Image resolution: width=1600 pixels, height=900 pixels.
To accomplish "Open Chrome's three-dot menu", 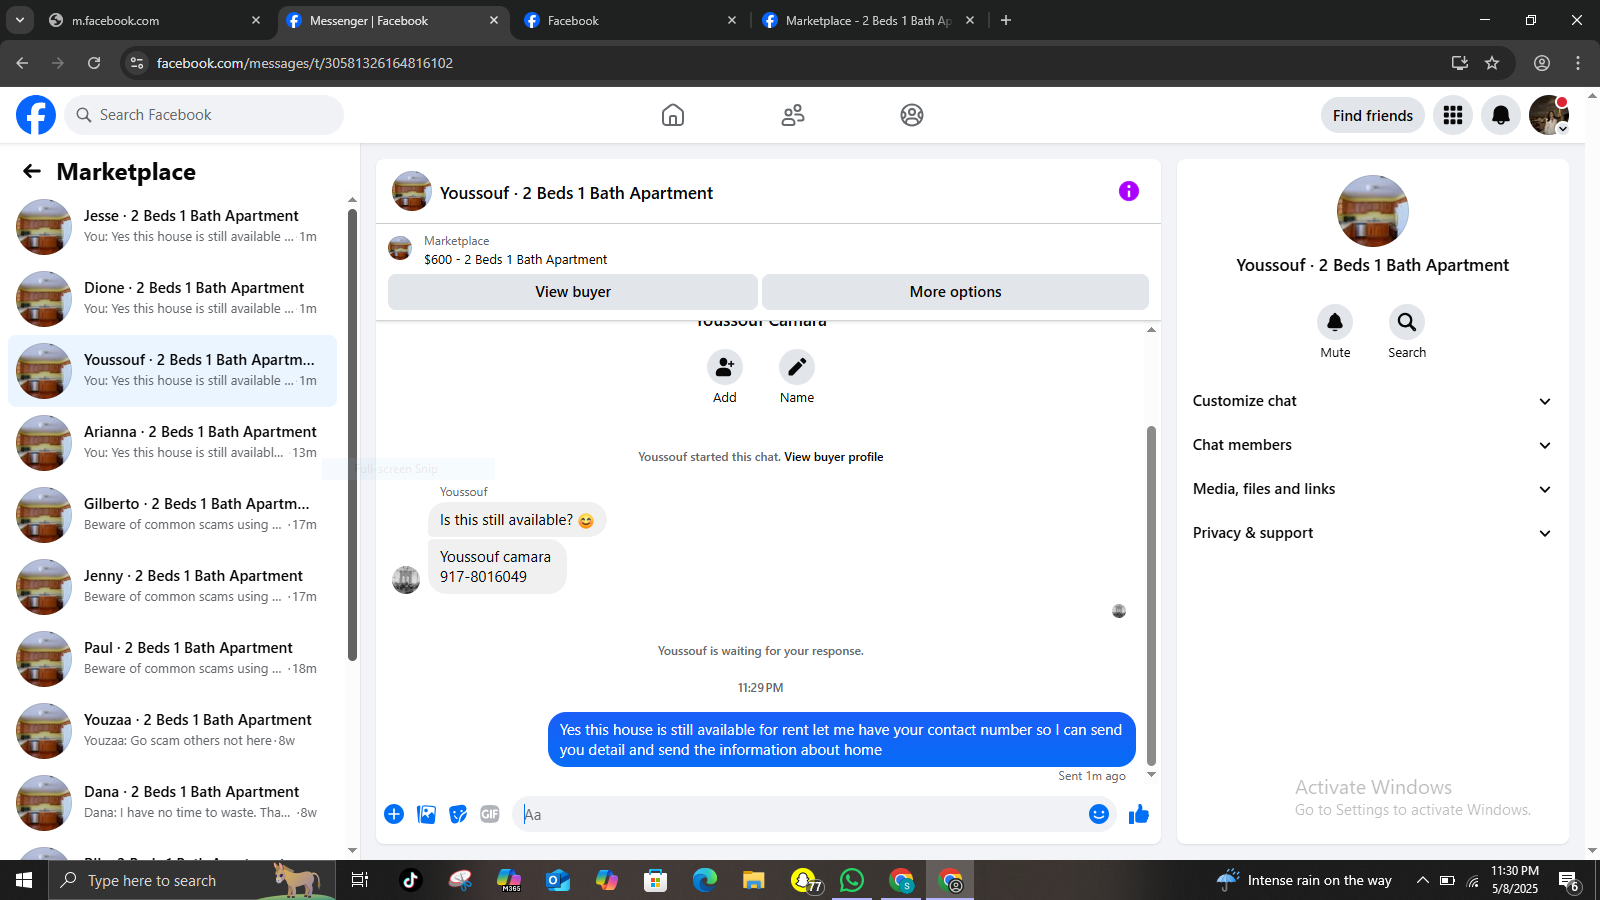I will (1578, 63).
